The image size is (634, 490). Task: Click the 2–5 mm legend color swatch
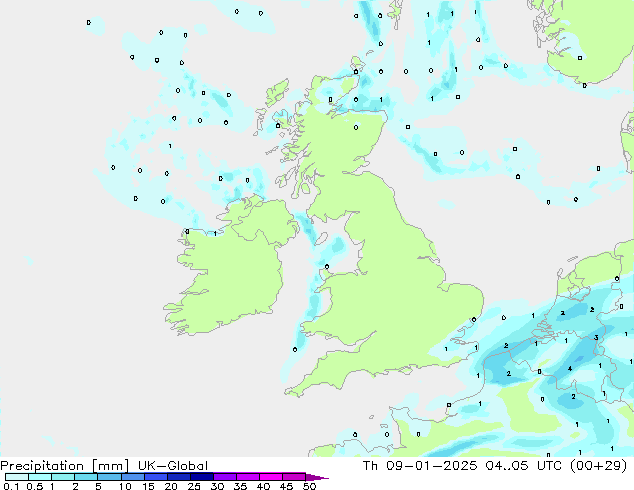click(x=86, y=477)
